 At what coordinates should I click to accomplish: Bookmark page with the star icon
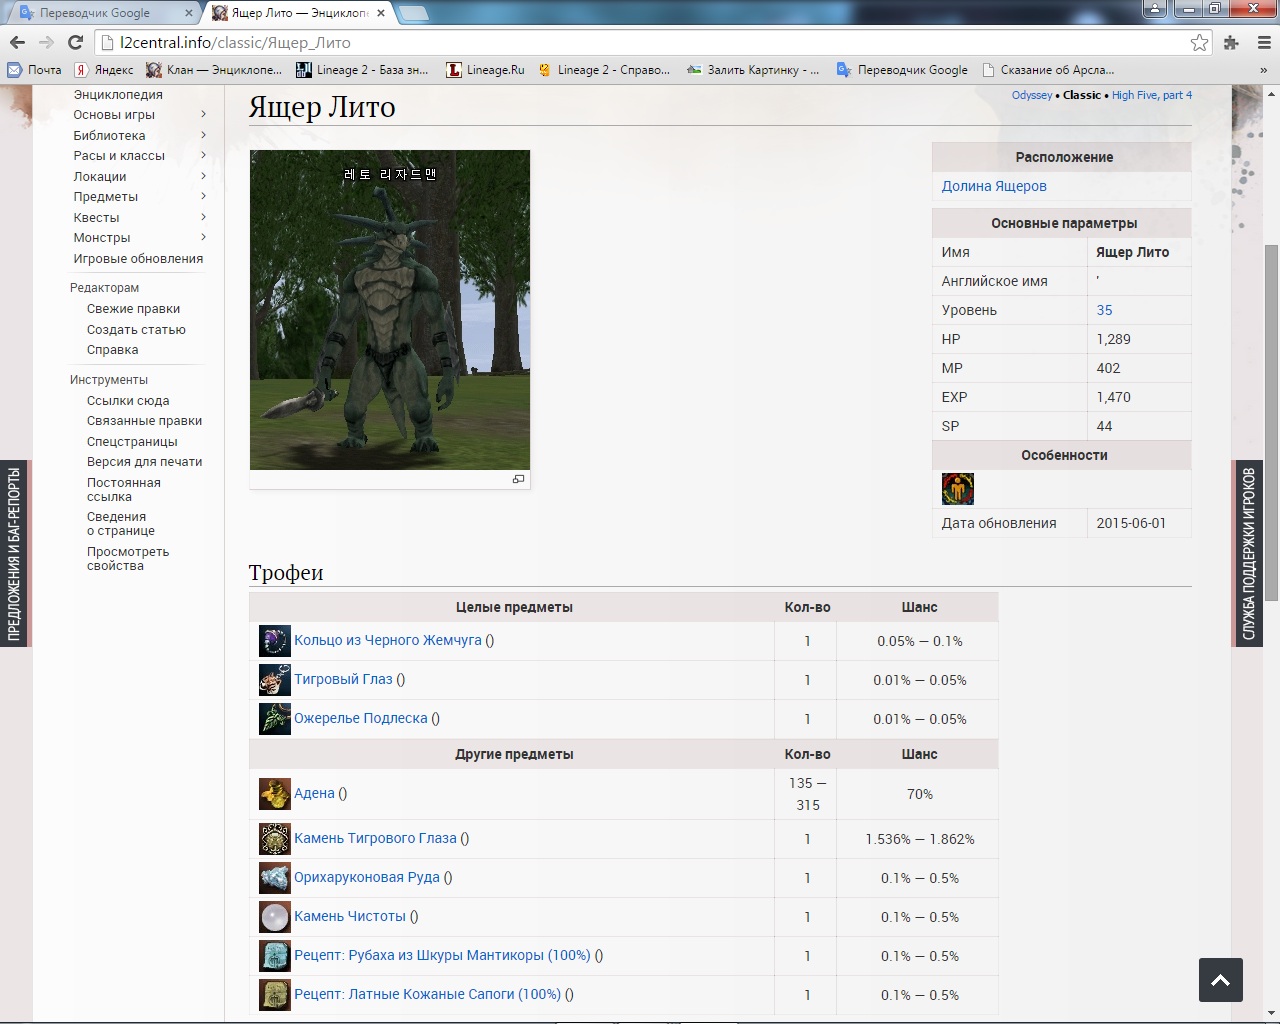tap(1199, 42)
